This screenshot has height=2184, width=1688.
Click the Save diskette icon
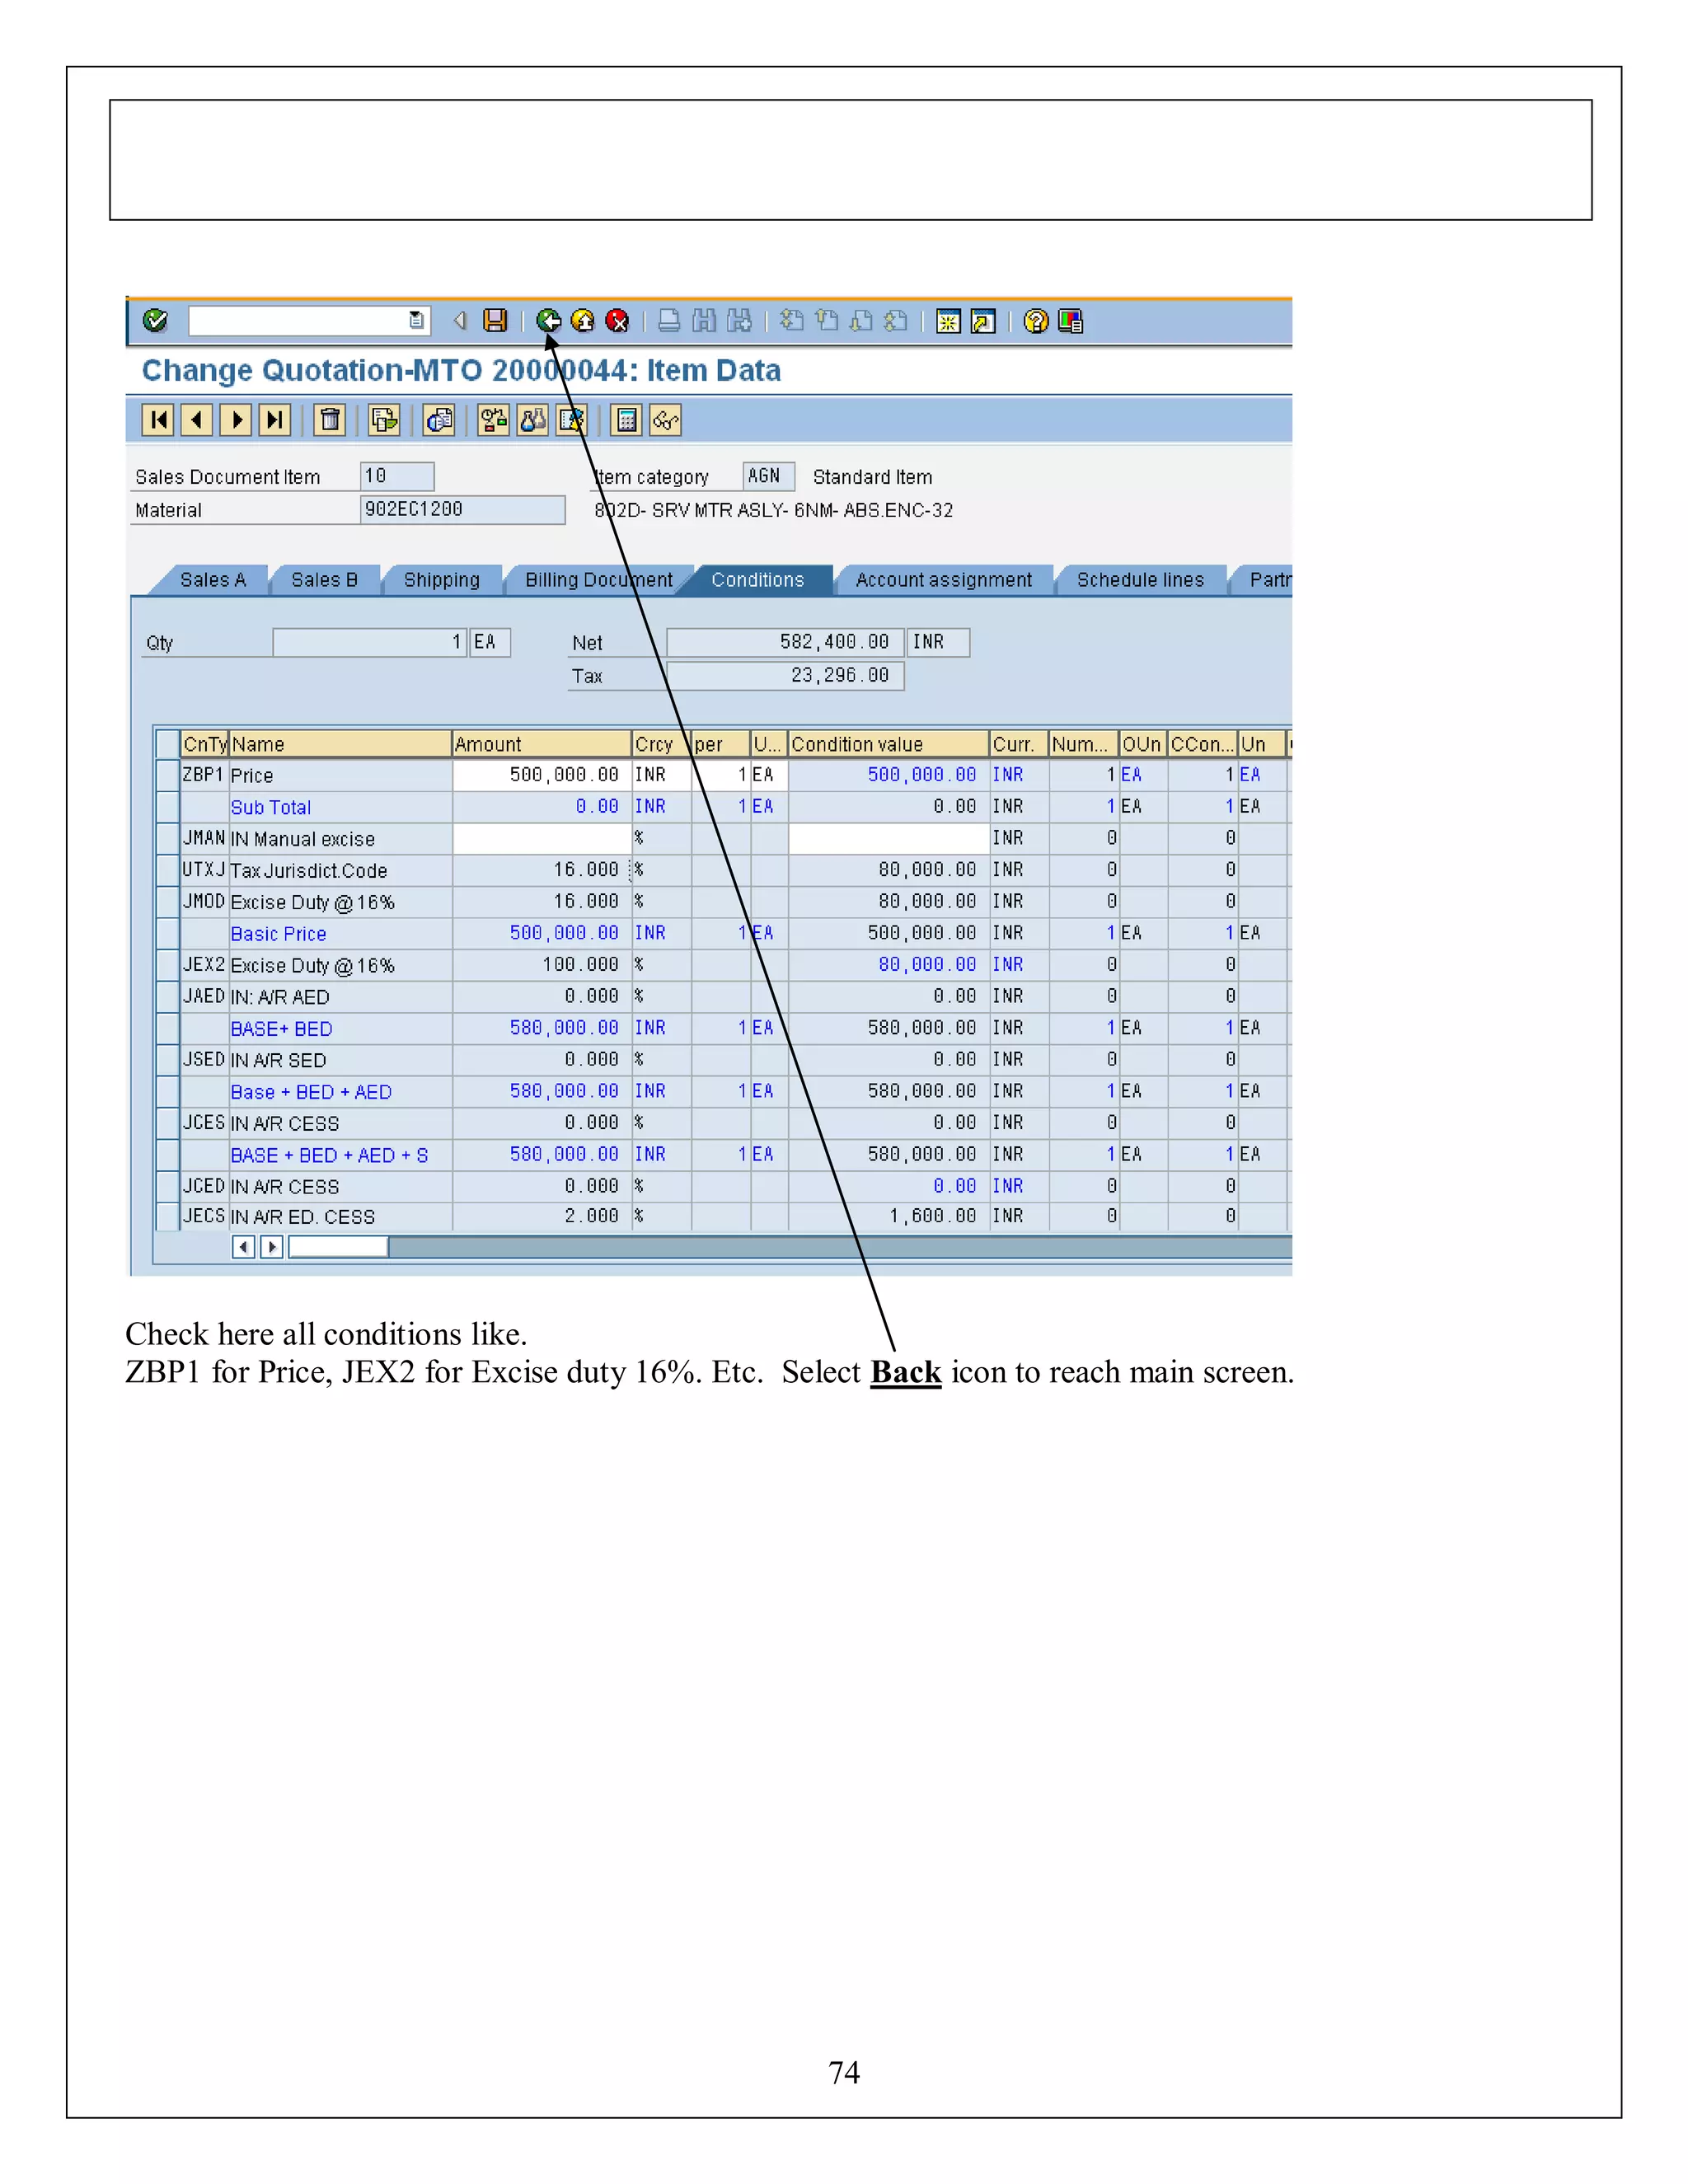click(x=495, y=320)
